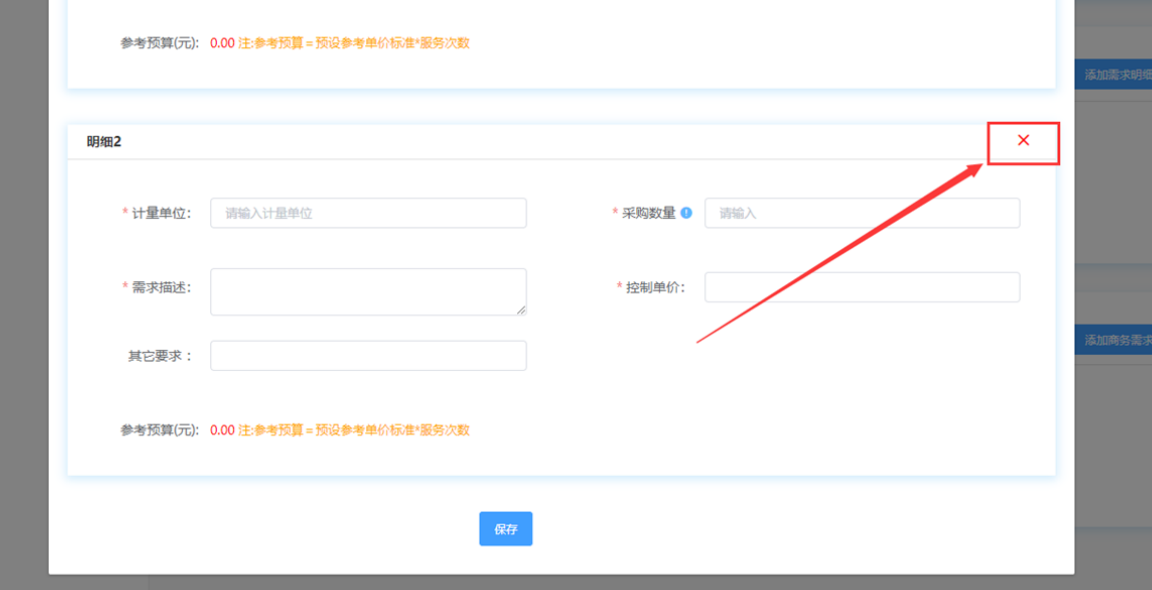Screen dimensions: 1152x590
Task: Select the 控制单价 input field
Action: tap(862, 287)
